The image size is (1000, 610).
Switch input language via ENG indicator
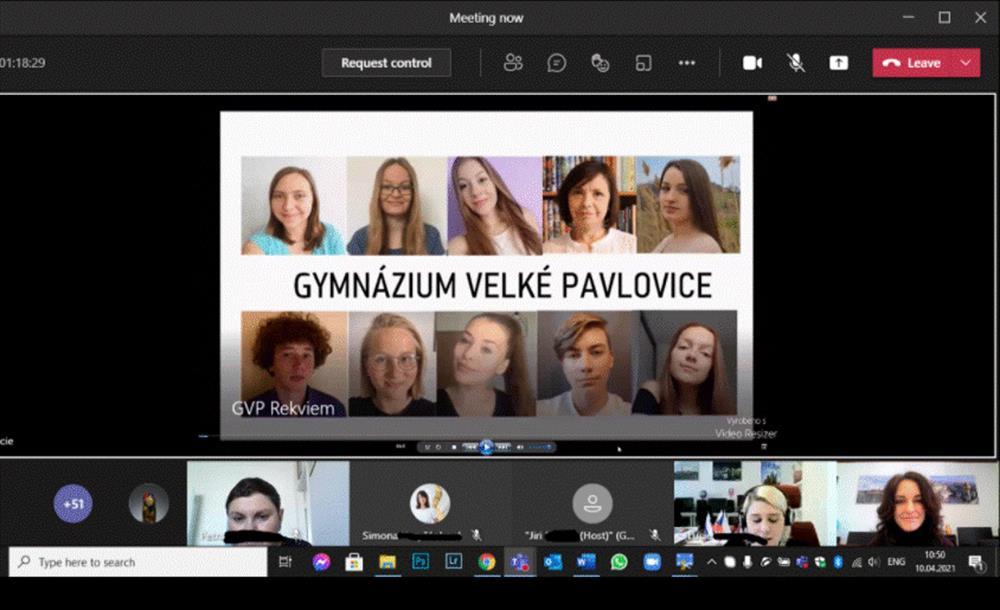point(896,562)
